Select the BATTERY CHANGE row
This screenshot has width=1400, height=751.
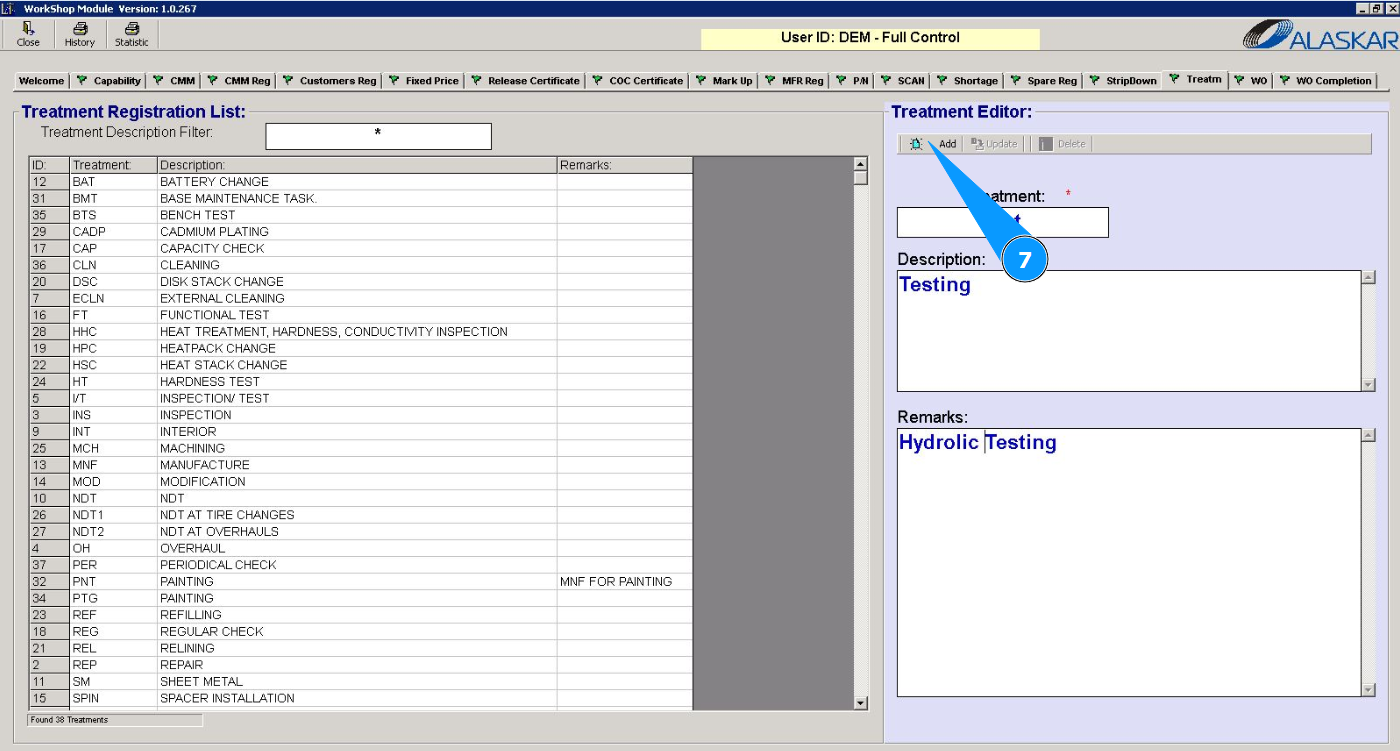360,182
